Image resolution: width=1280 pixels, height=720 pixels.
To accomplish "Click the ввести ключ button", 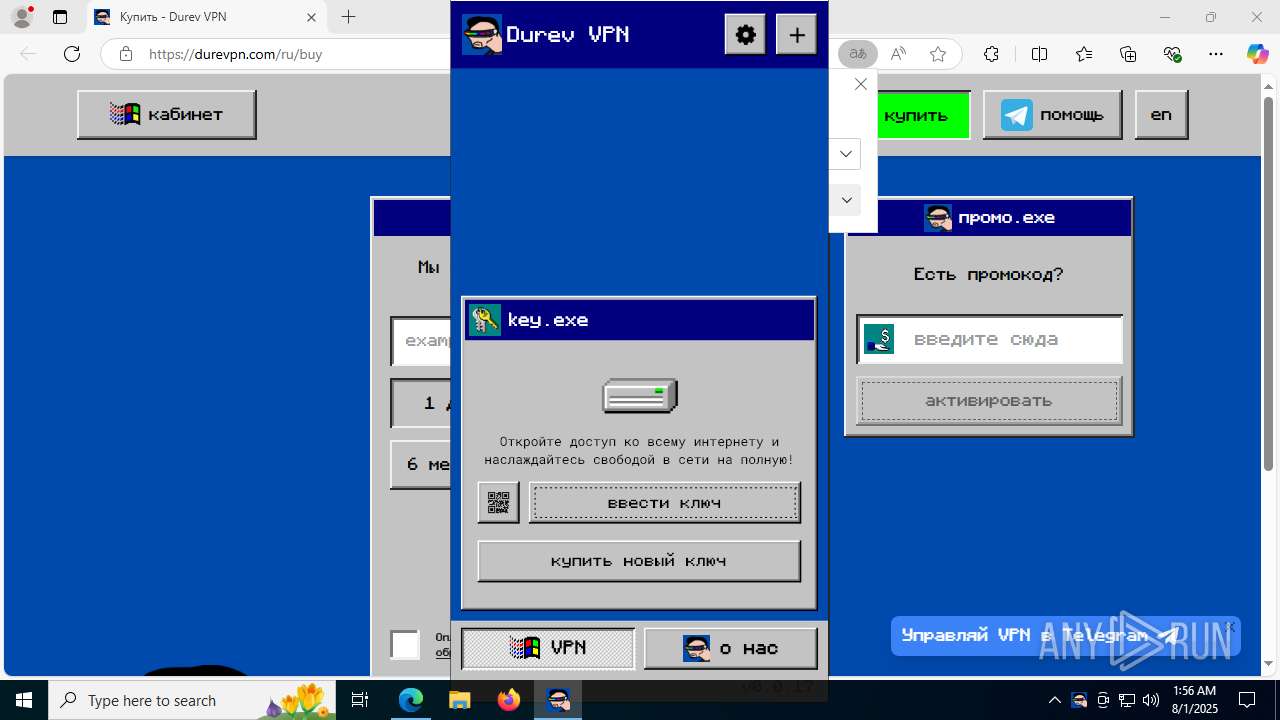I will click(x=664, y=503).
